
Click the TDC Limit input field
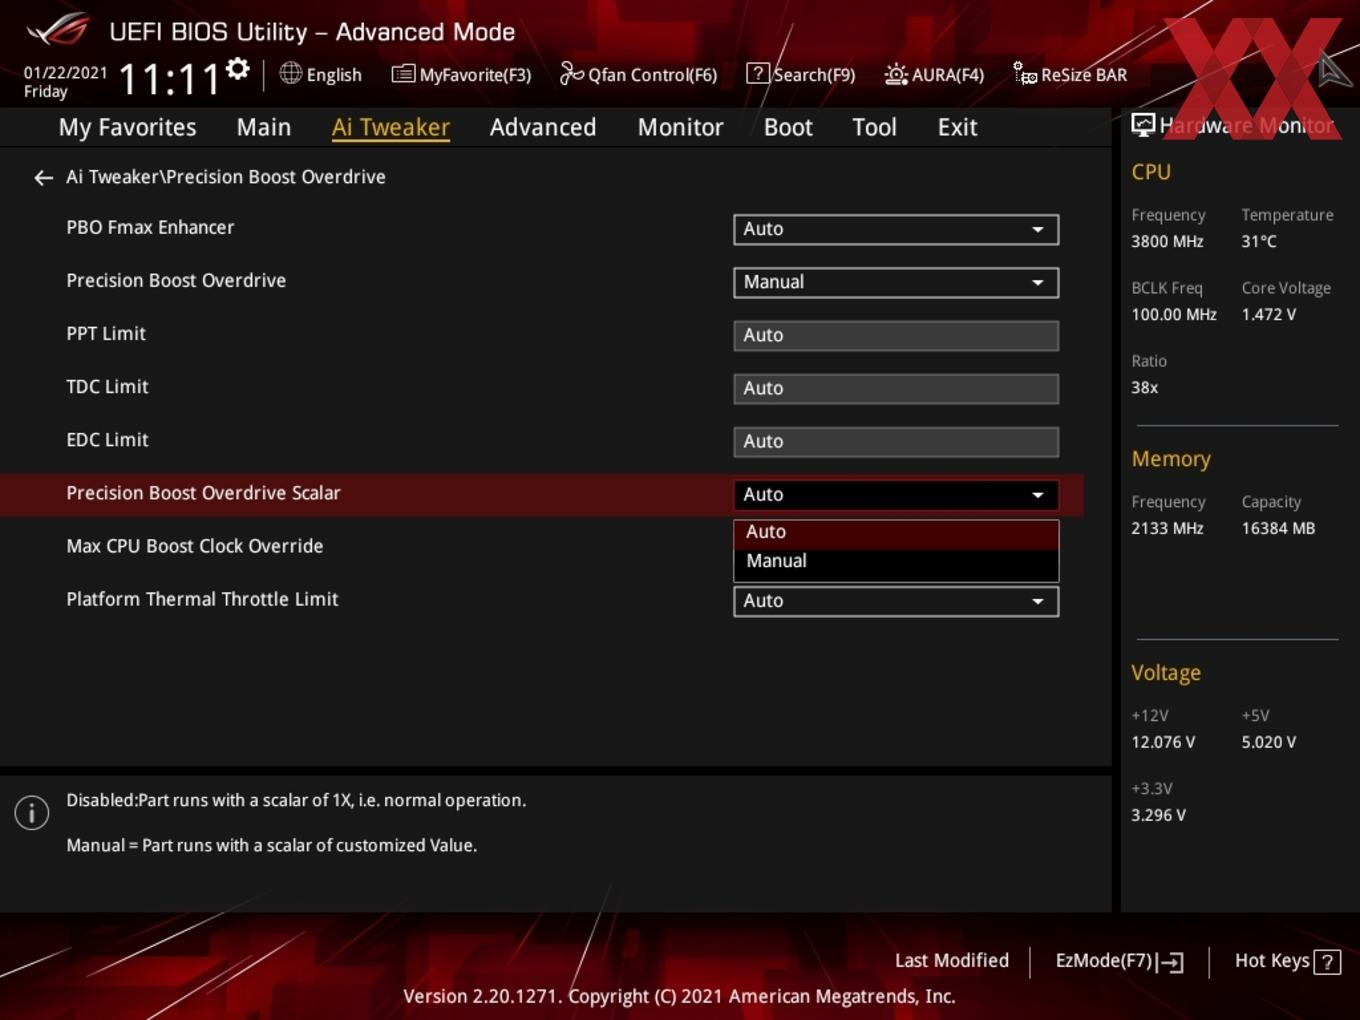pyautogui.click(x=896, y=388)
